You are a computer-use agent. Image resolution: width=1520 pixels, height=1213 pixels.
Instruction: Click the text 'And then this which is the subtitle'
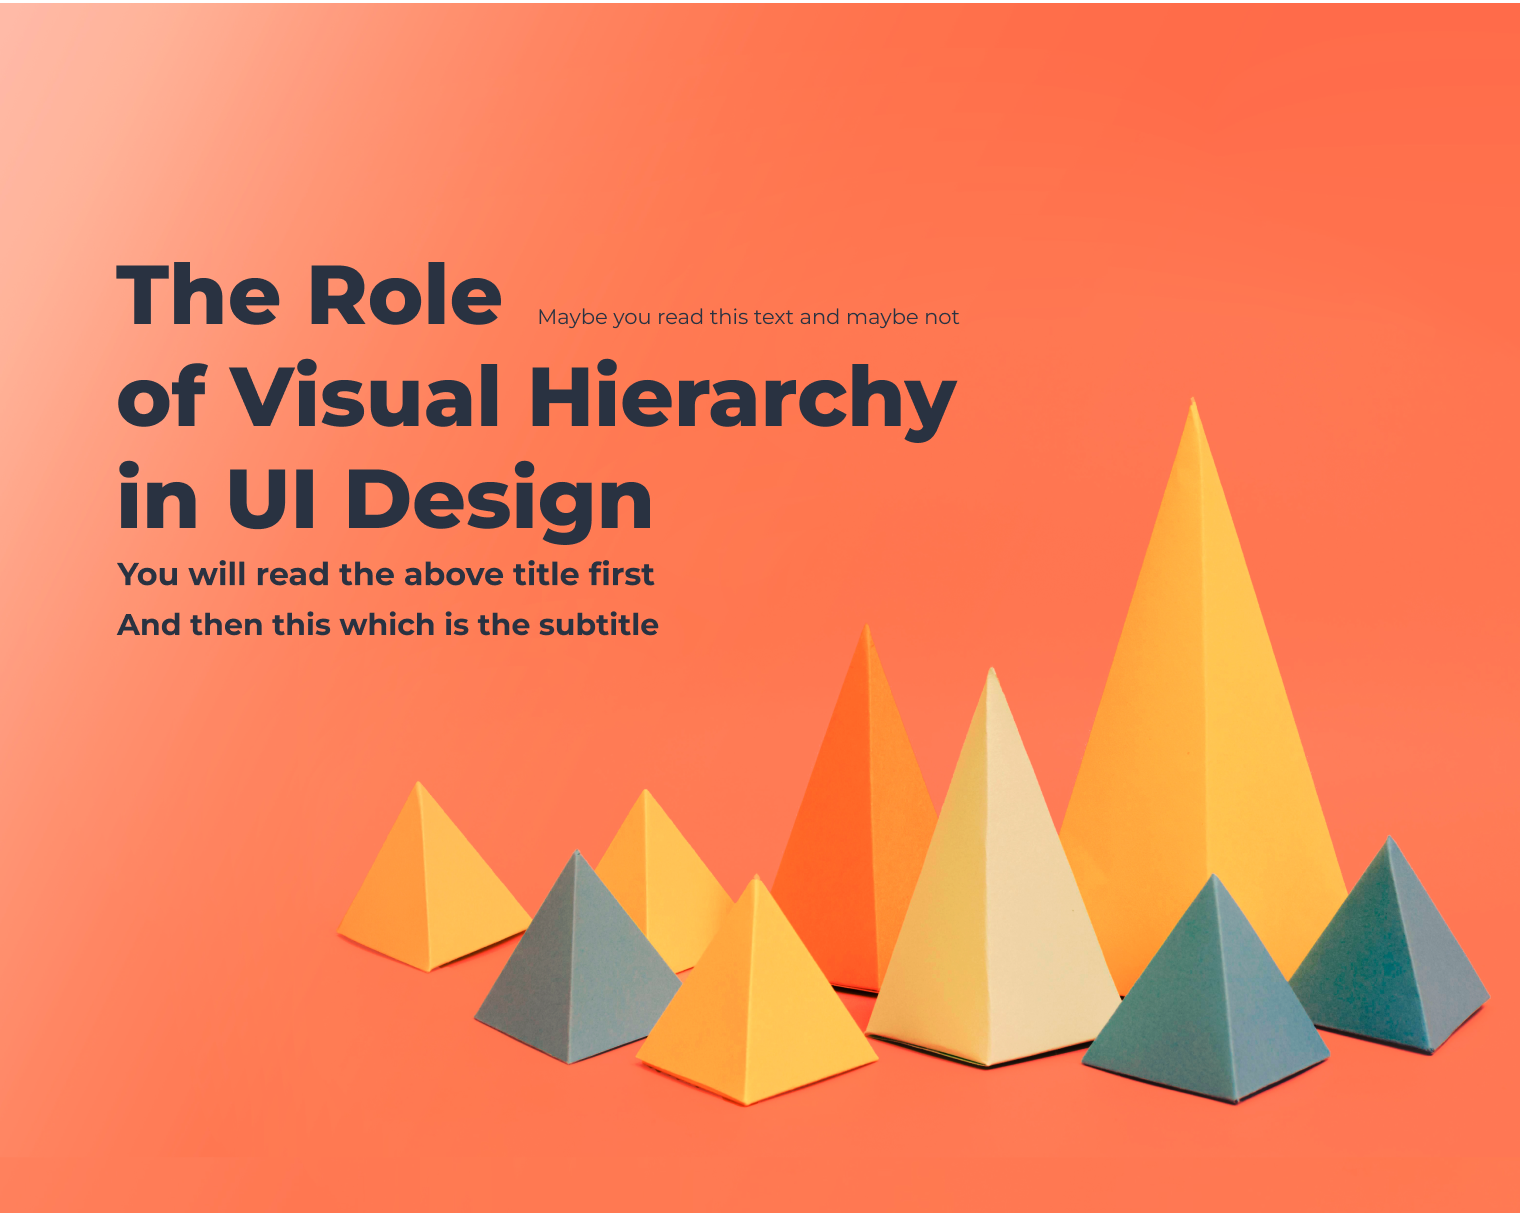(x=390, y=623)
